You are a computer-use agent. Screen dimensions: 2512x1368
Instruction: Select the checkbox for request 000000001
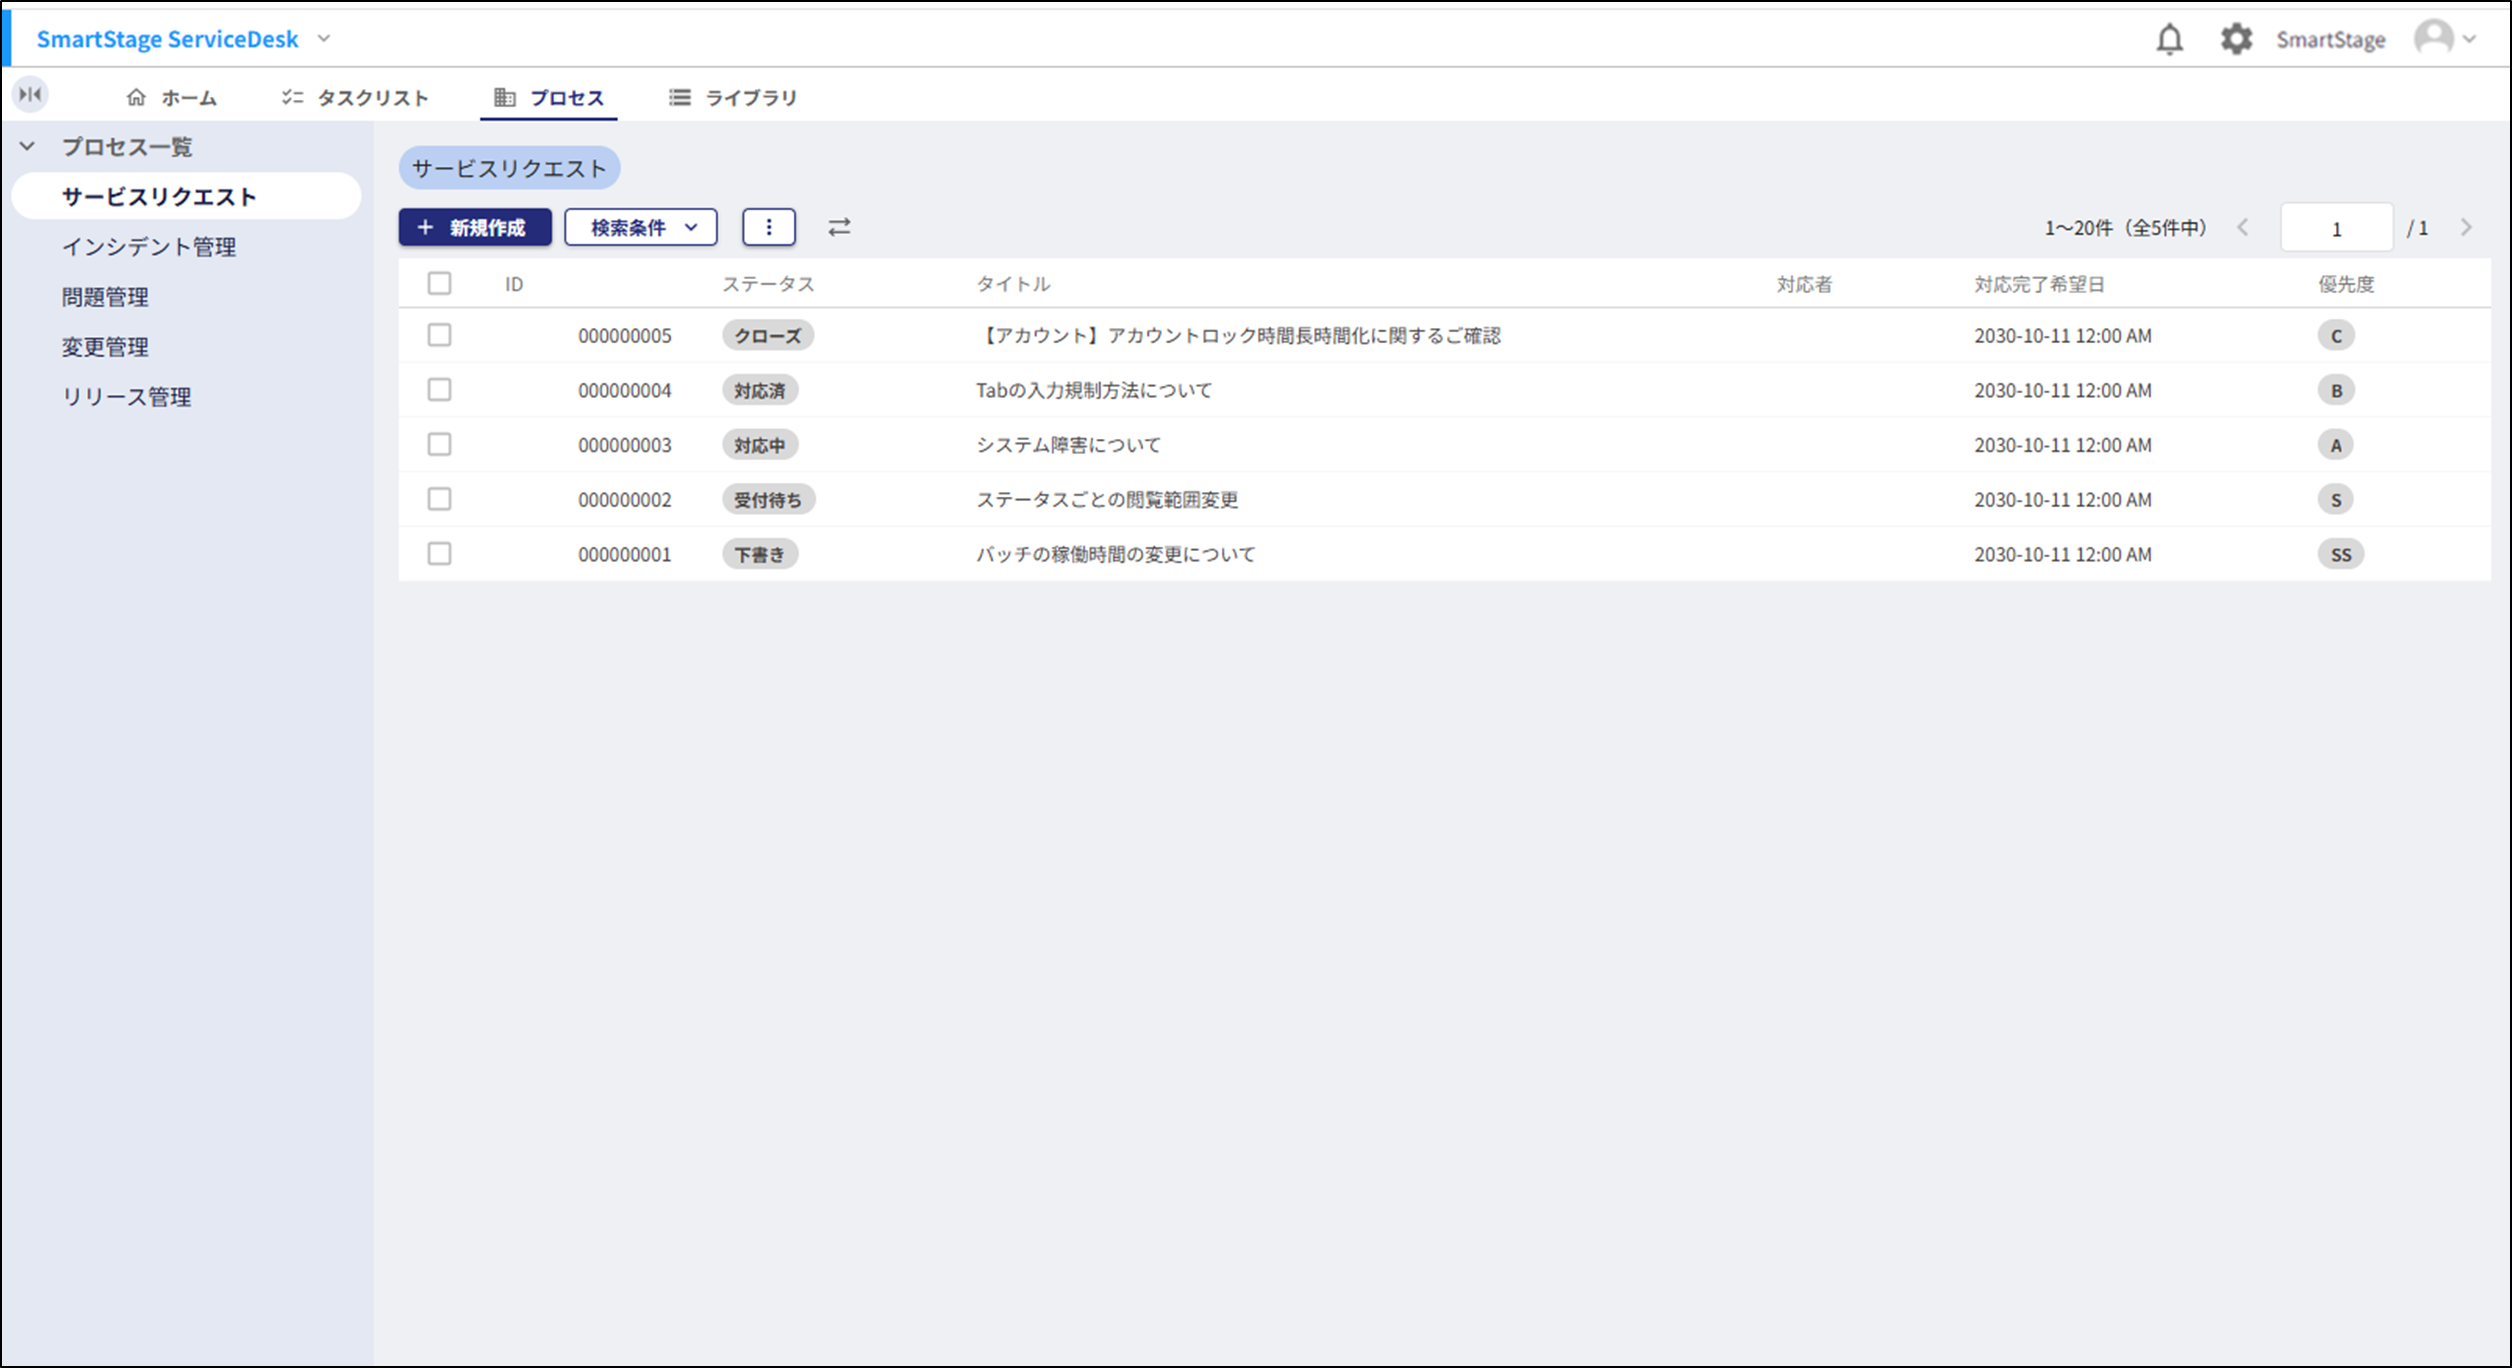pos(439,553)
